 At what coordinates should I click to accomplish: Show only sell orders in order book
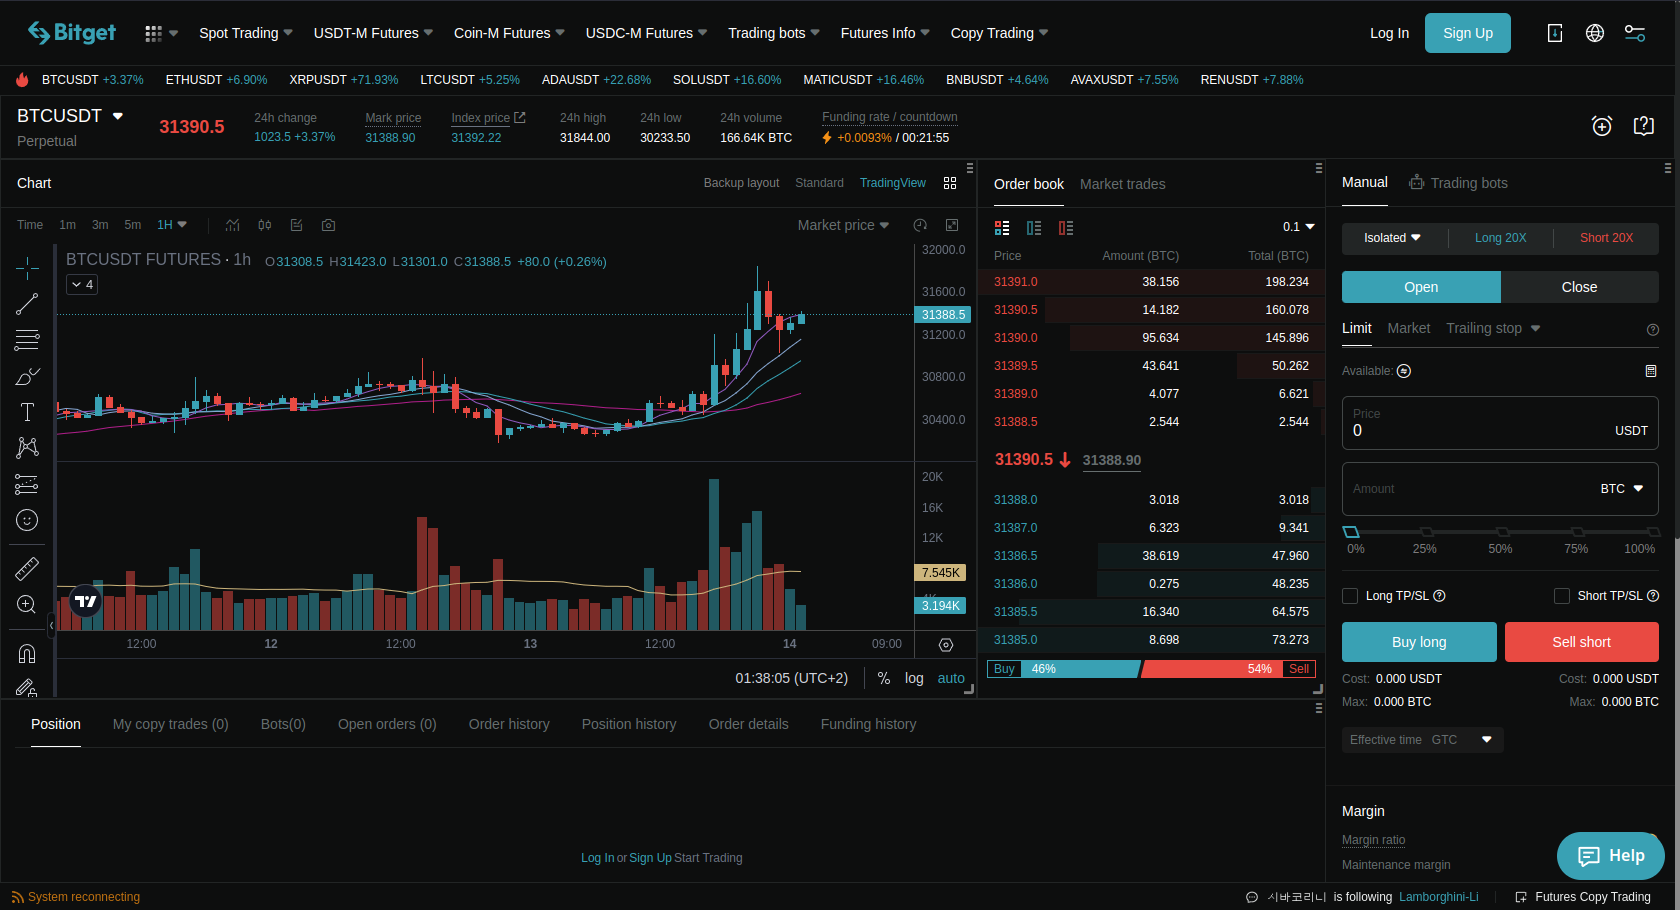1066,228
